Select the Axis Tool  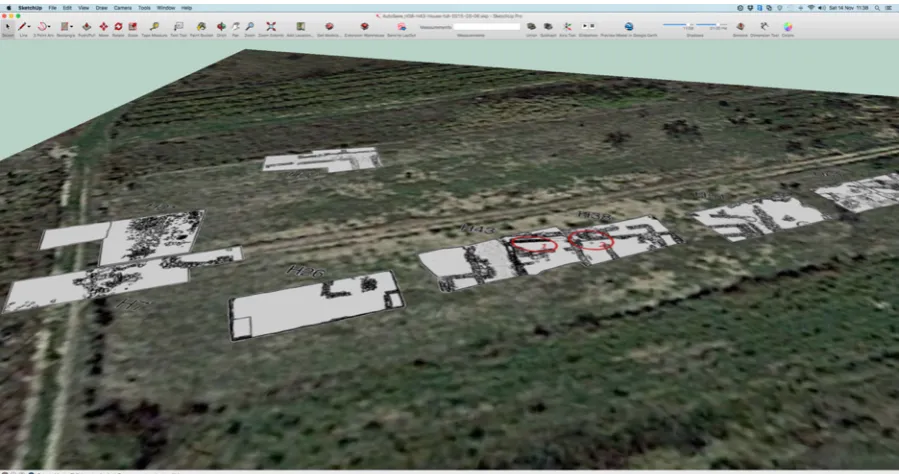(567, 26)
